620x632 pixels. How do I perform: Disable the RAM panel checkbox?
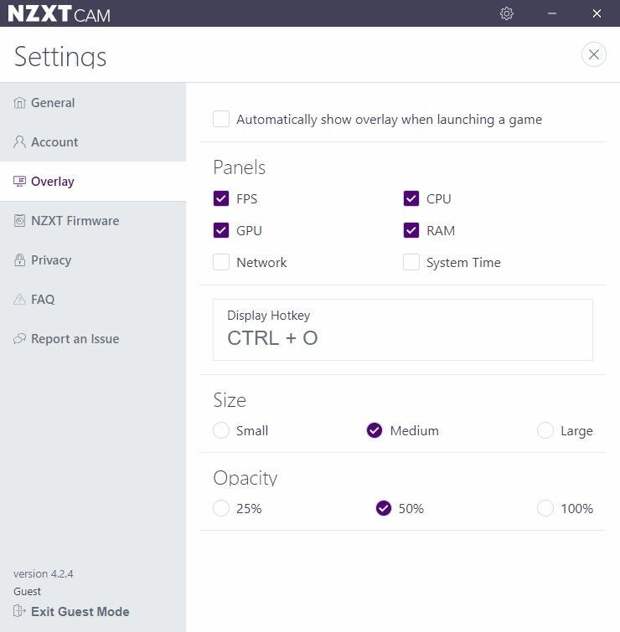coord(411,231)
